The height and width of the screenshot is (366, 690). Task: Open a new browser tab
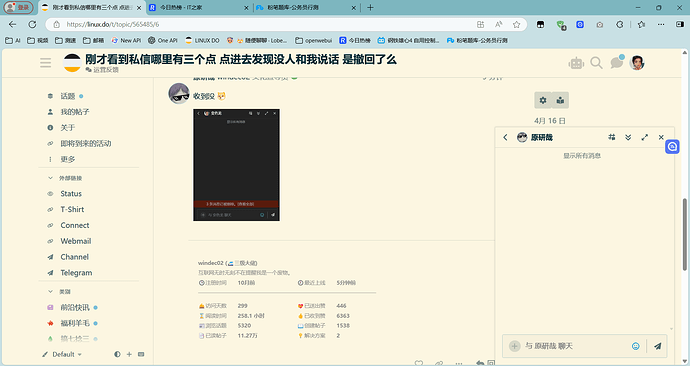click(370, 7)
